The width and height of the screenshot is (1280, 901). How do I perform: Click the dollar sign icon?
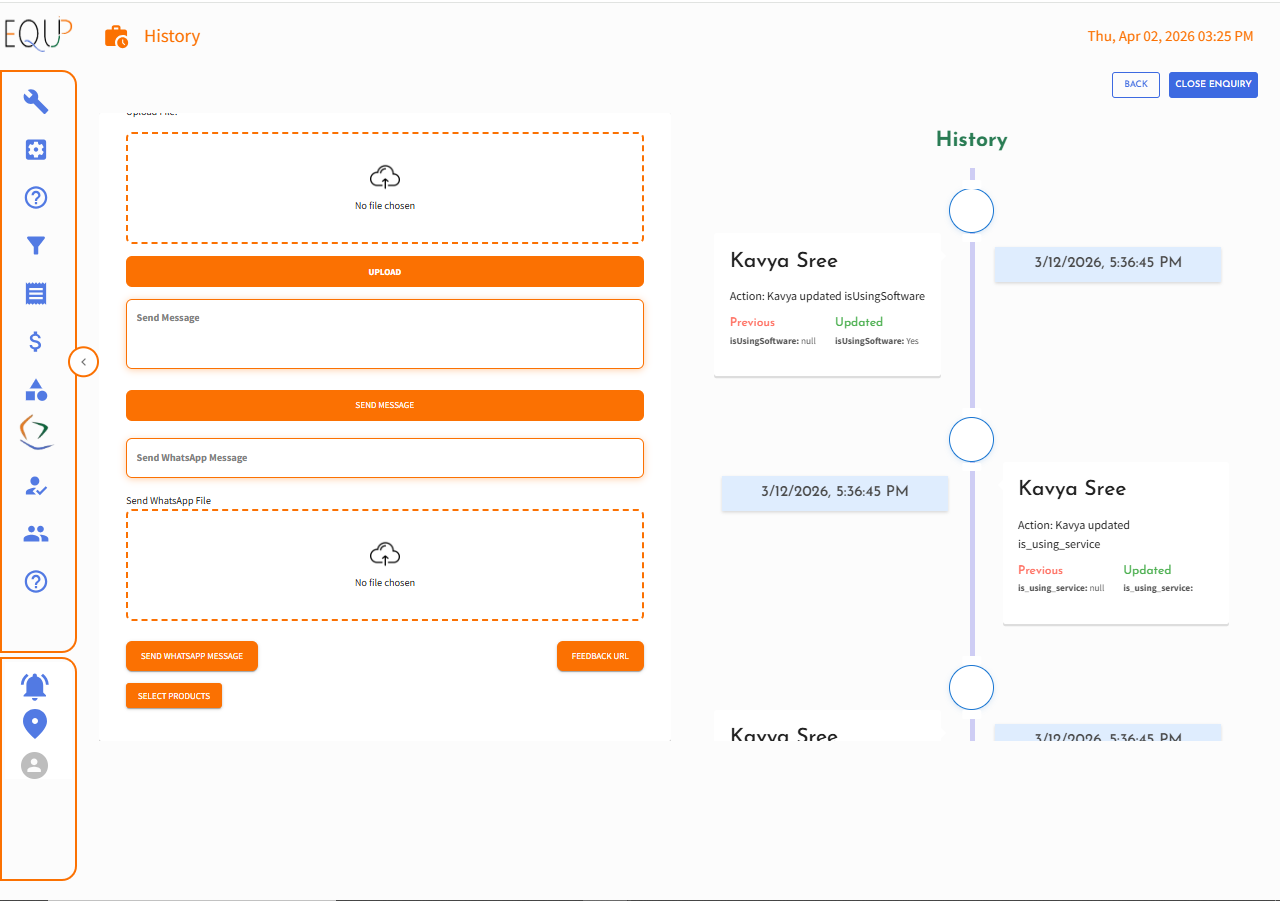[x=36, y=342]
